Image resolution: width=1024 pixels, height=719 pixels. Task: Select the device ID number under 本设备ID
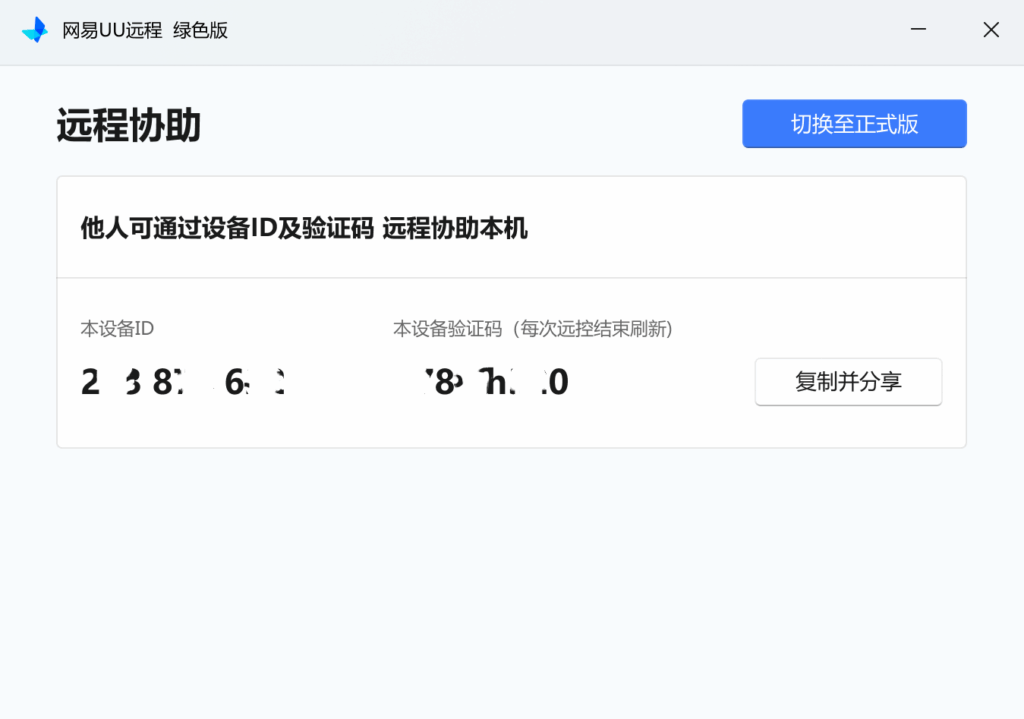coord(183,381)
